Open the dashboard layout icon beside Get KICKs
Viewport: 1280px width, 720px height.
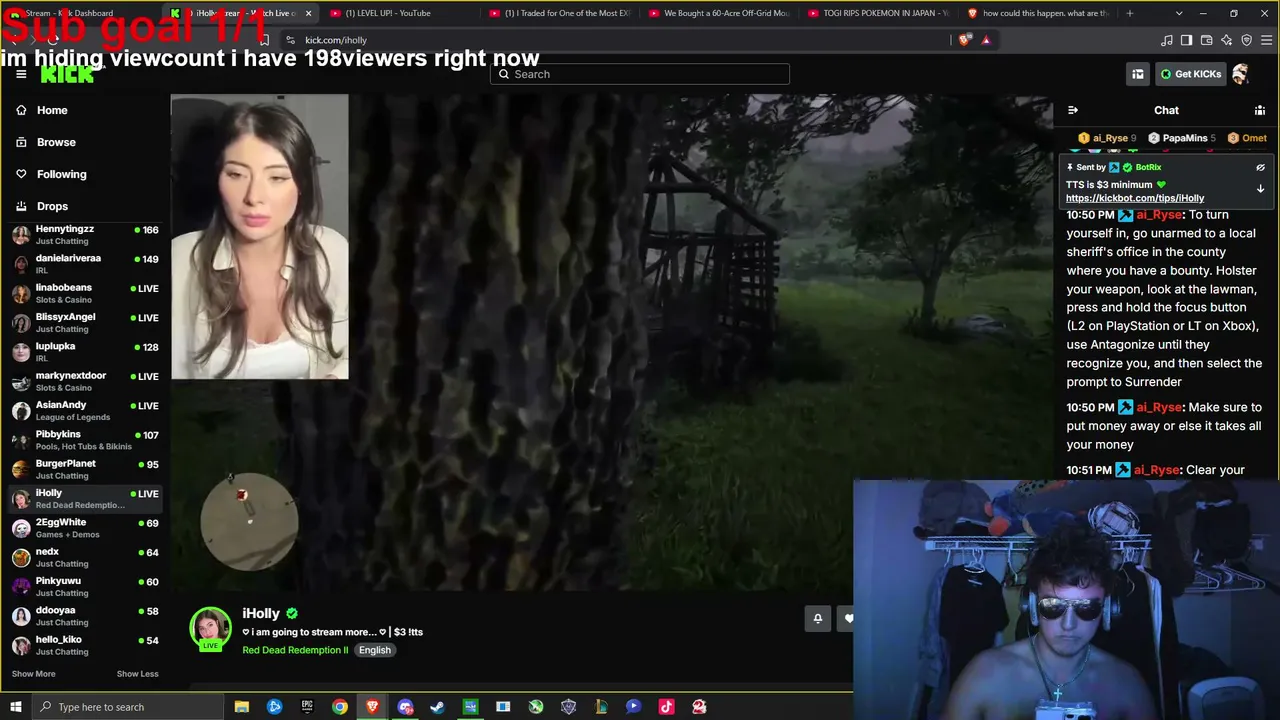(1138, 74)
